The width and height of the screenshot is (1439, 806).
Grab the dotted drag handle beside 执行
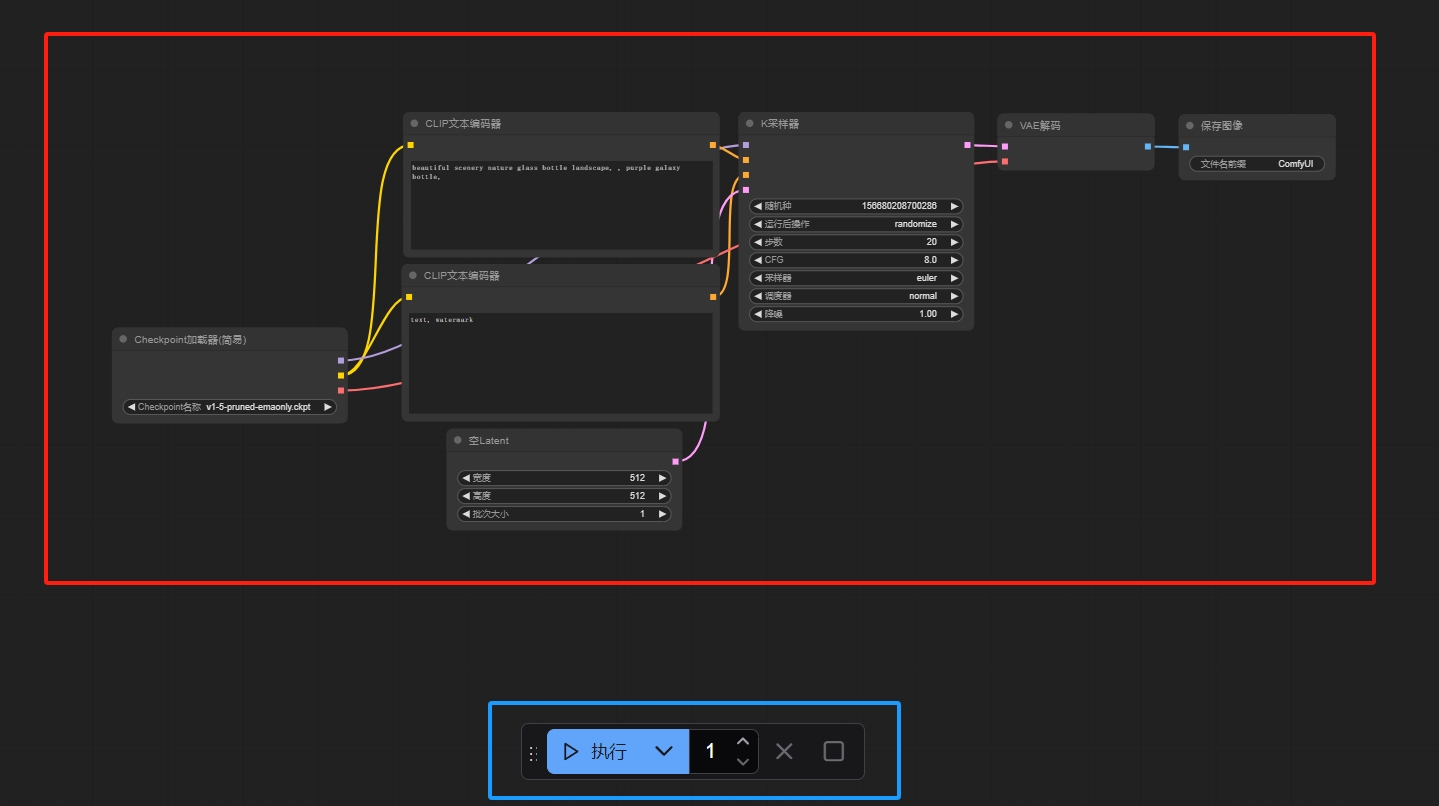pos(532,753)
